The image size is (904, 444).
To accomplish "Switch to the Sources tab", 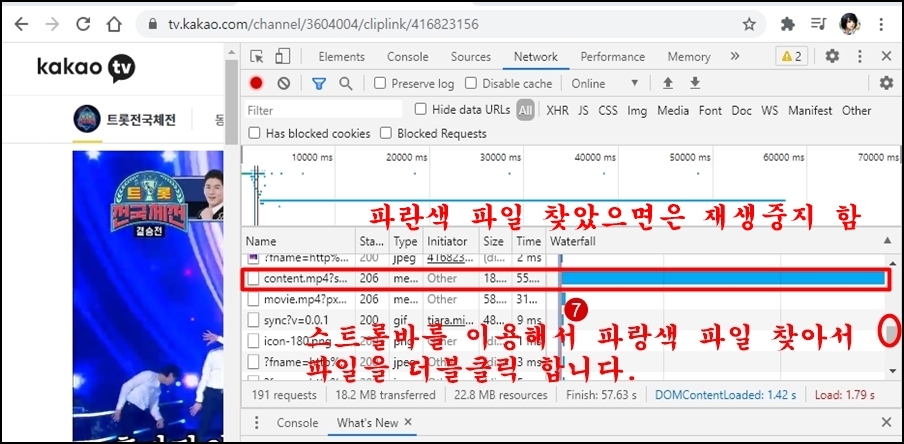I will pyautogui.click(x=471, y=57).
